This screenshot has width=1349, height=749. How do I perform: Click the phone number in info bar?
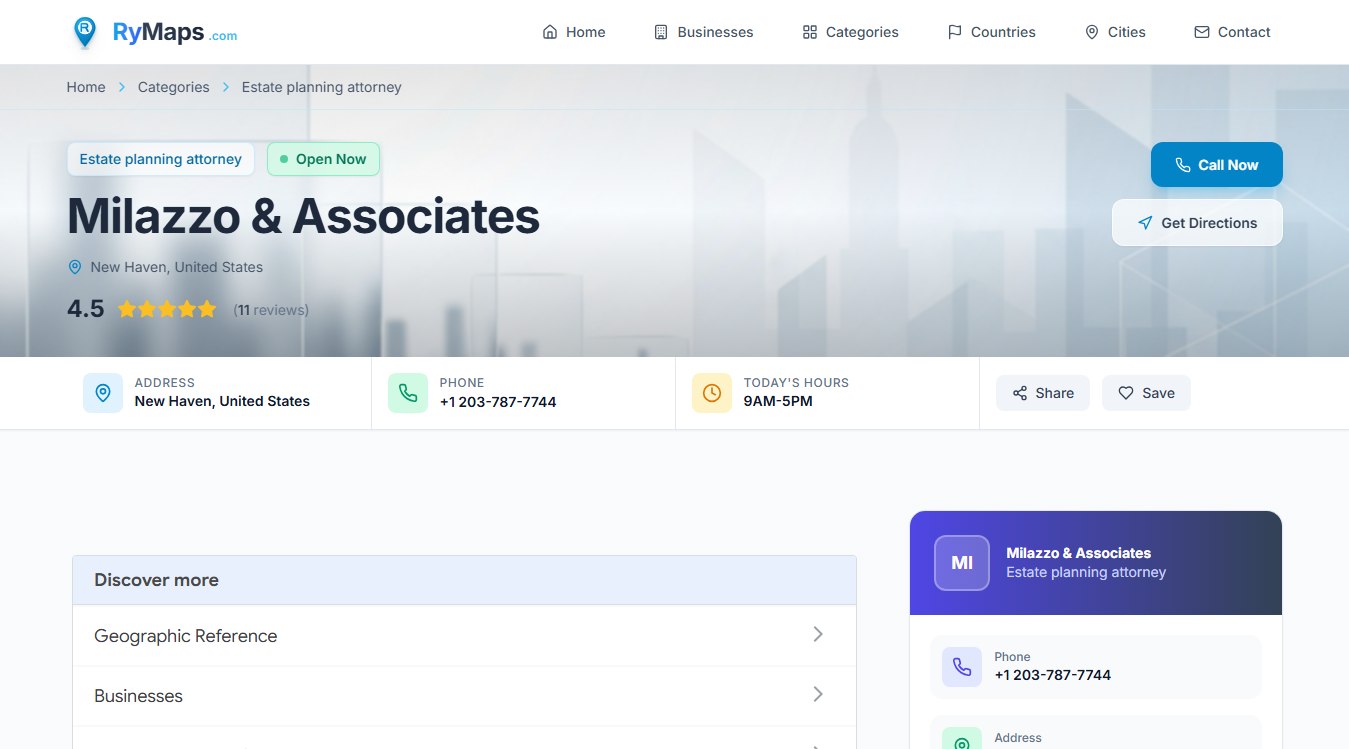[498, 402]
